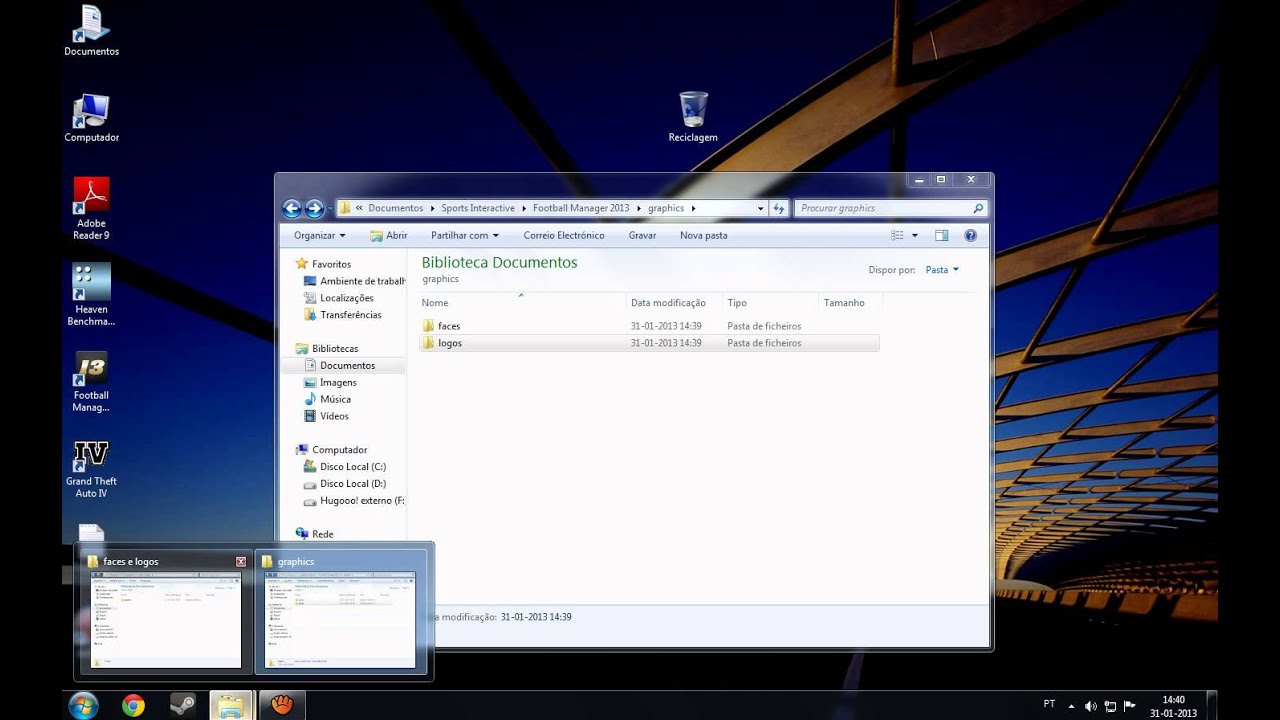Viewport: 1280px width, 720px height.
Task: Expand the views options arrow
Action: (914, 236)
